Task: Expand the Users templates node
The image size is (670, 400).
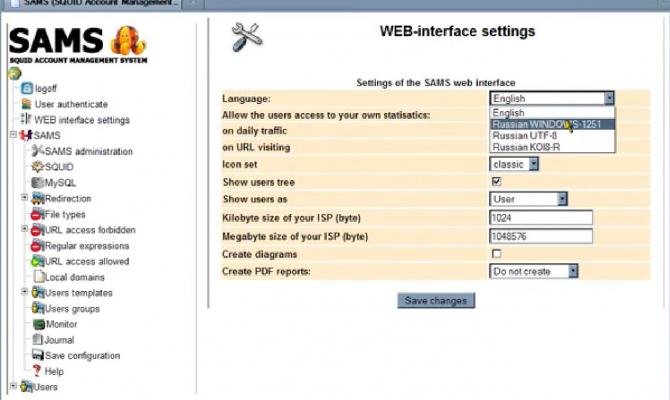Action: [x=25, y=292]
